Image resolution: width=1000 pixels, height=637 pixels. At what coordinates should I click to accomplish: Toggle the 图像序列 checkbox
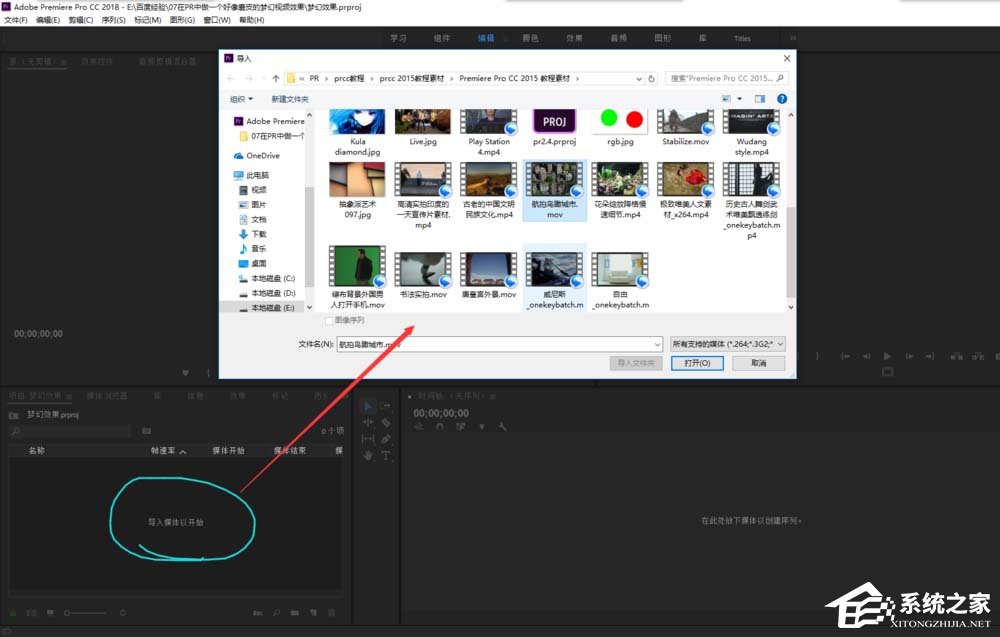click(329, 320)
